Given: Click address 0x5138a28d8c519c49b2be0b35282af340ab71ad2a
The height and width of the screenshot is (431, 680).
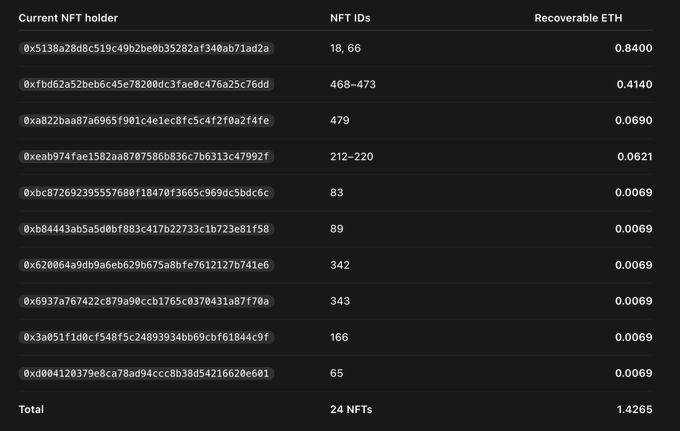Looking at the screenshot, I should [146, 48].
